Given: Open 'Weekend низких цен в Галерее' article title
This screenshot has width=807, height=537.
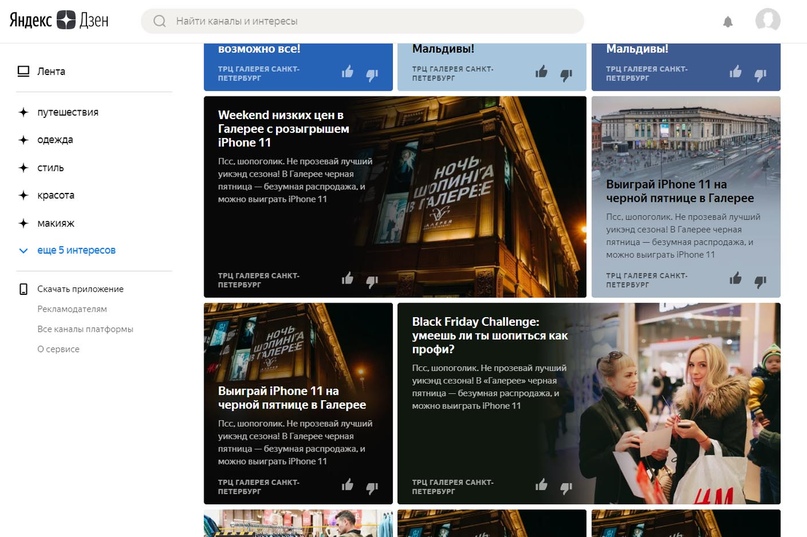Looking at the screenshot, I should (x=284, y=129).
